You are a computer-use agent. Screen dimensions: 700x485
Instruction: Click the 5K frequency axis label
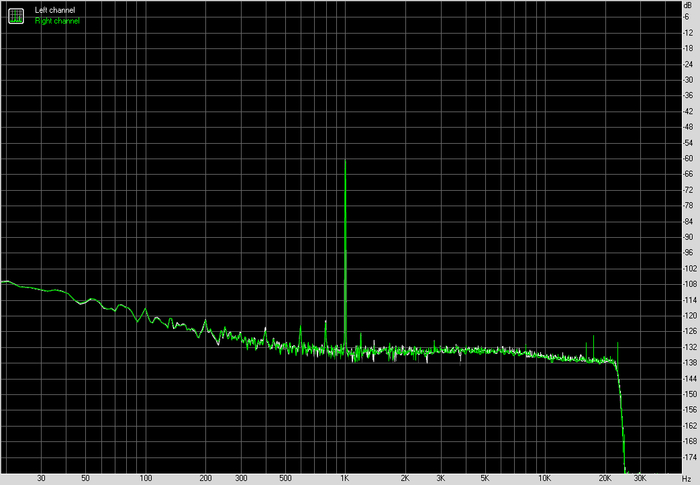coord(485,478)
